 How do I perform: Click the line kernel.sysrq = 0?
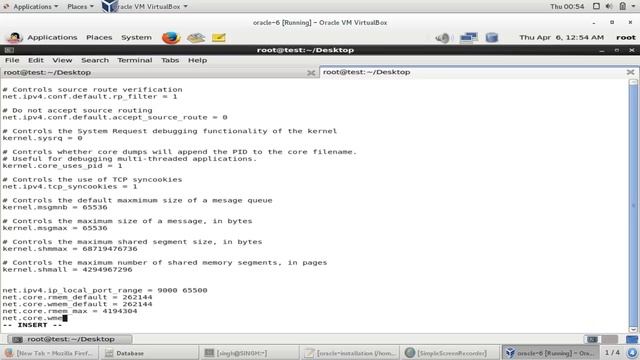42,138
